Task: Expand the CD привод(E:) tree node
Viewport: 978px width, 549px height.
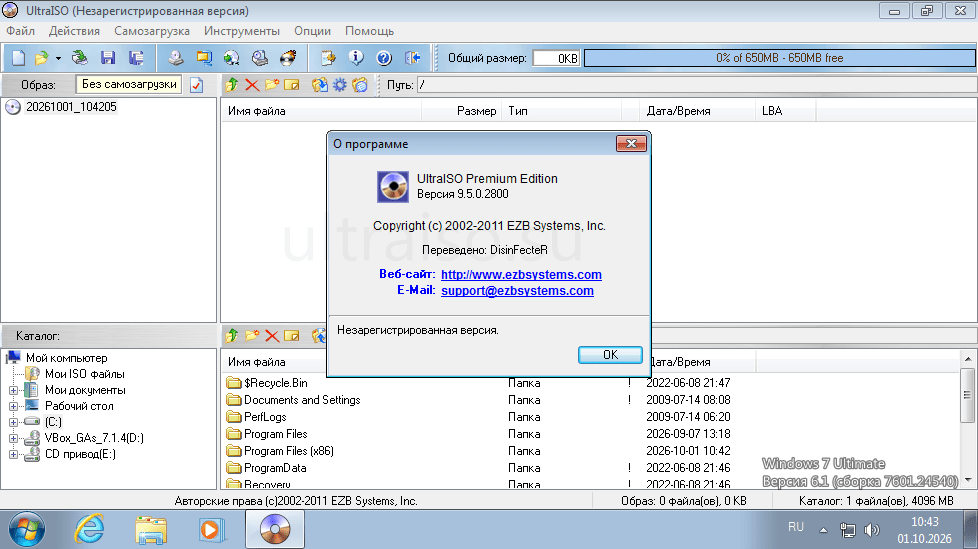Action: click(13, 454)
